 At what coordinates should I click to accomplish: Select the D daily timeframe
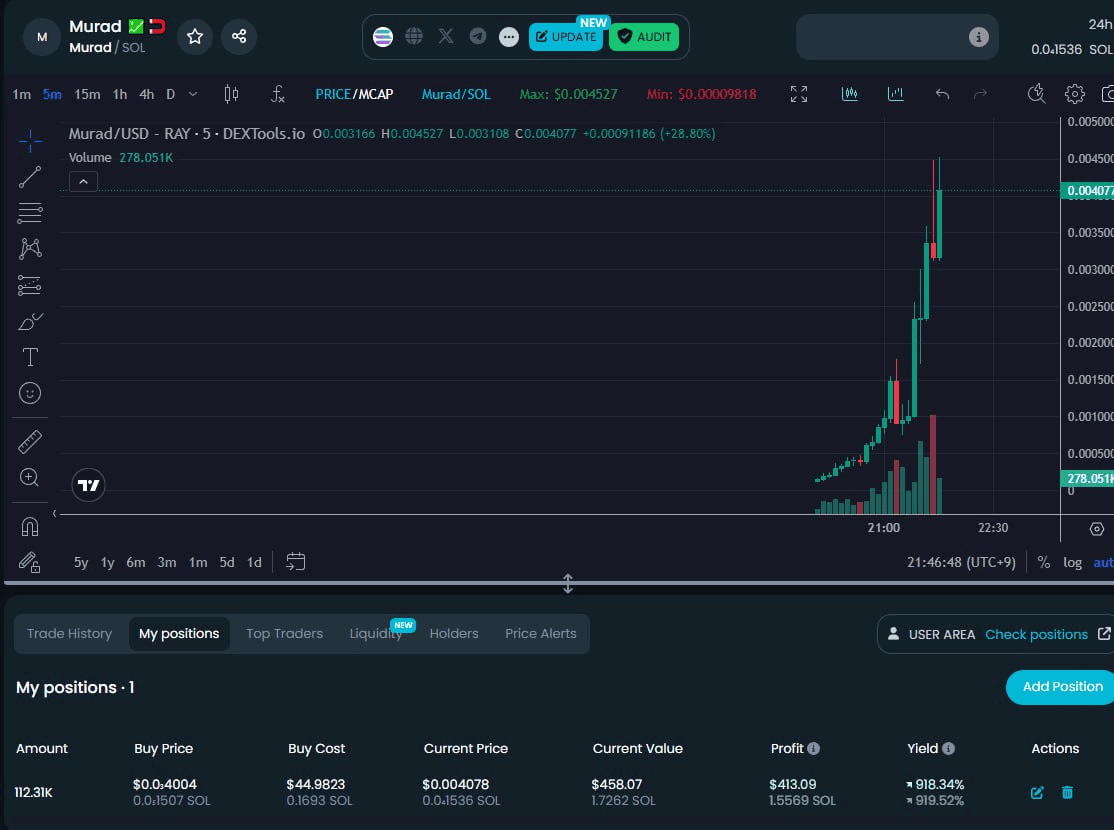coord(171,94)
